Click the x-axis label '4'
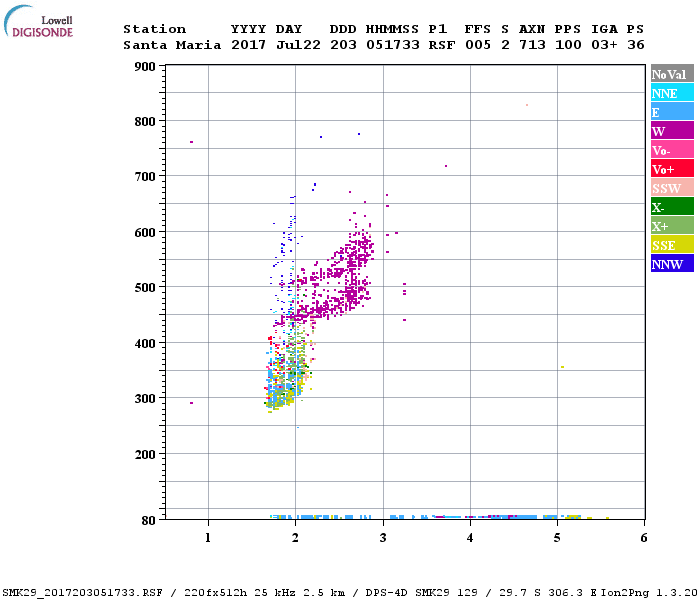 pos(470,538)
